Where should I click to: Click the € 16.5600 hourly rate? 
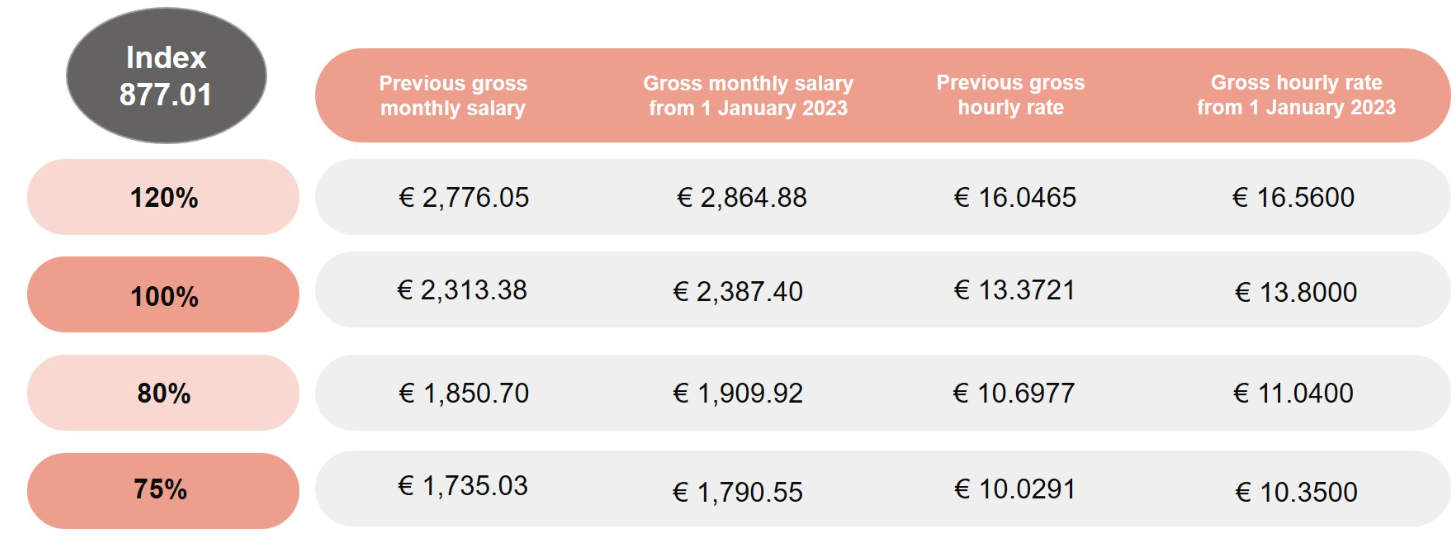(1294, 198)
